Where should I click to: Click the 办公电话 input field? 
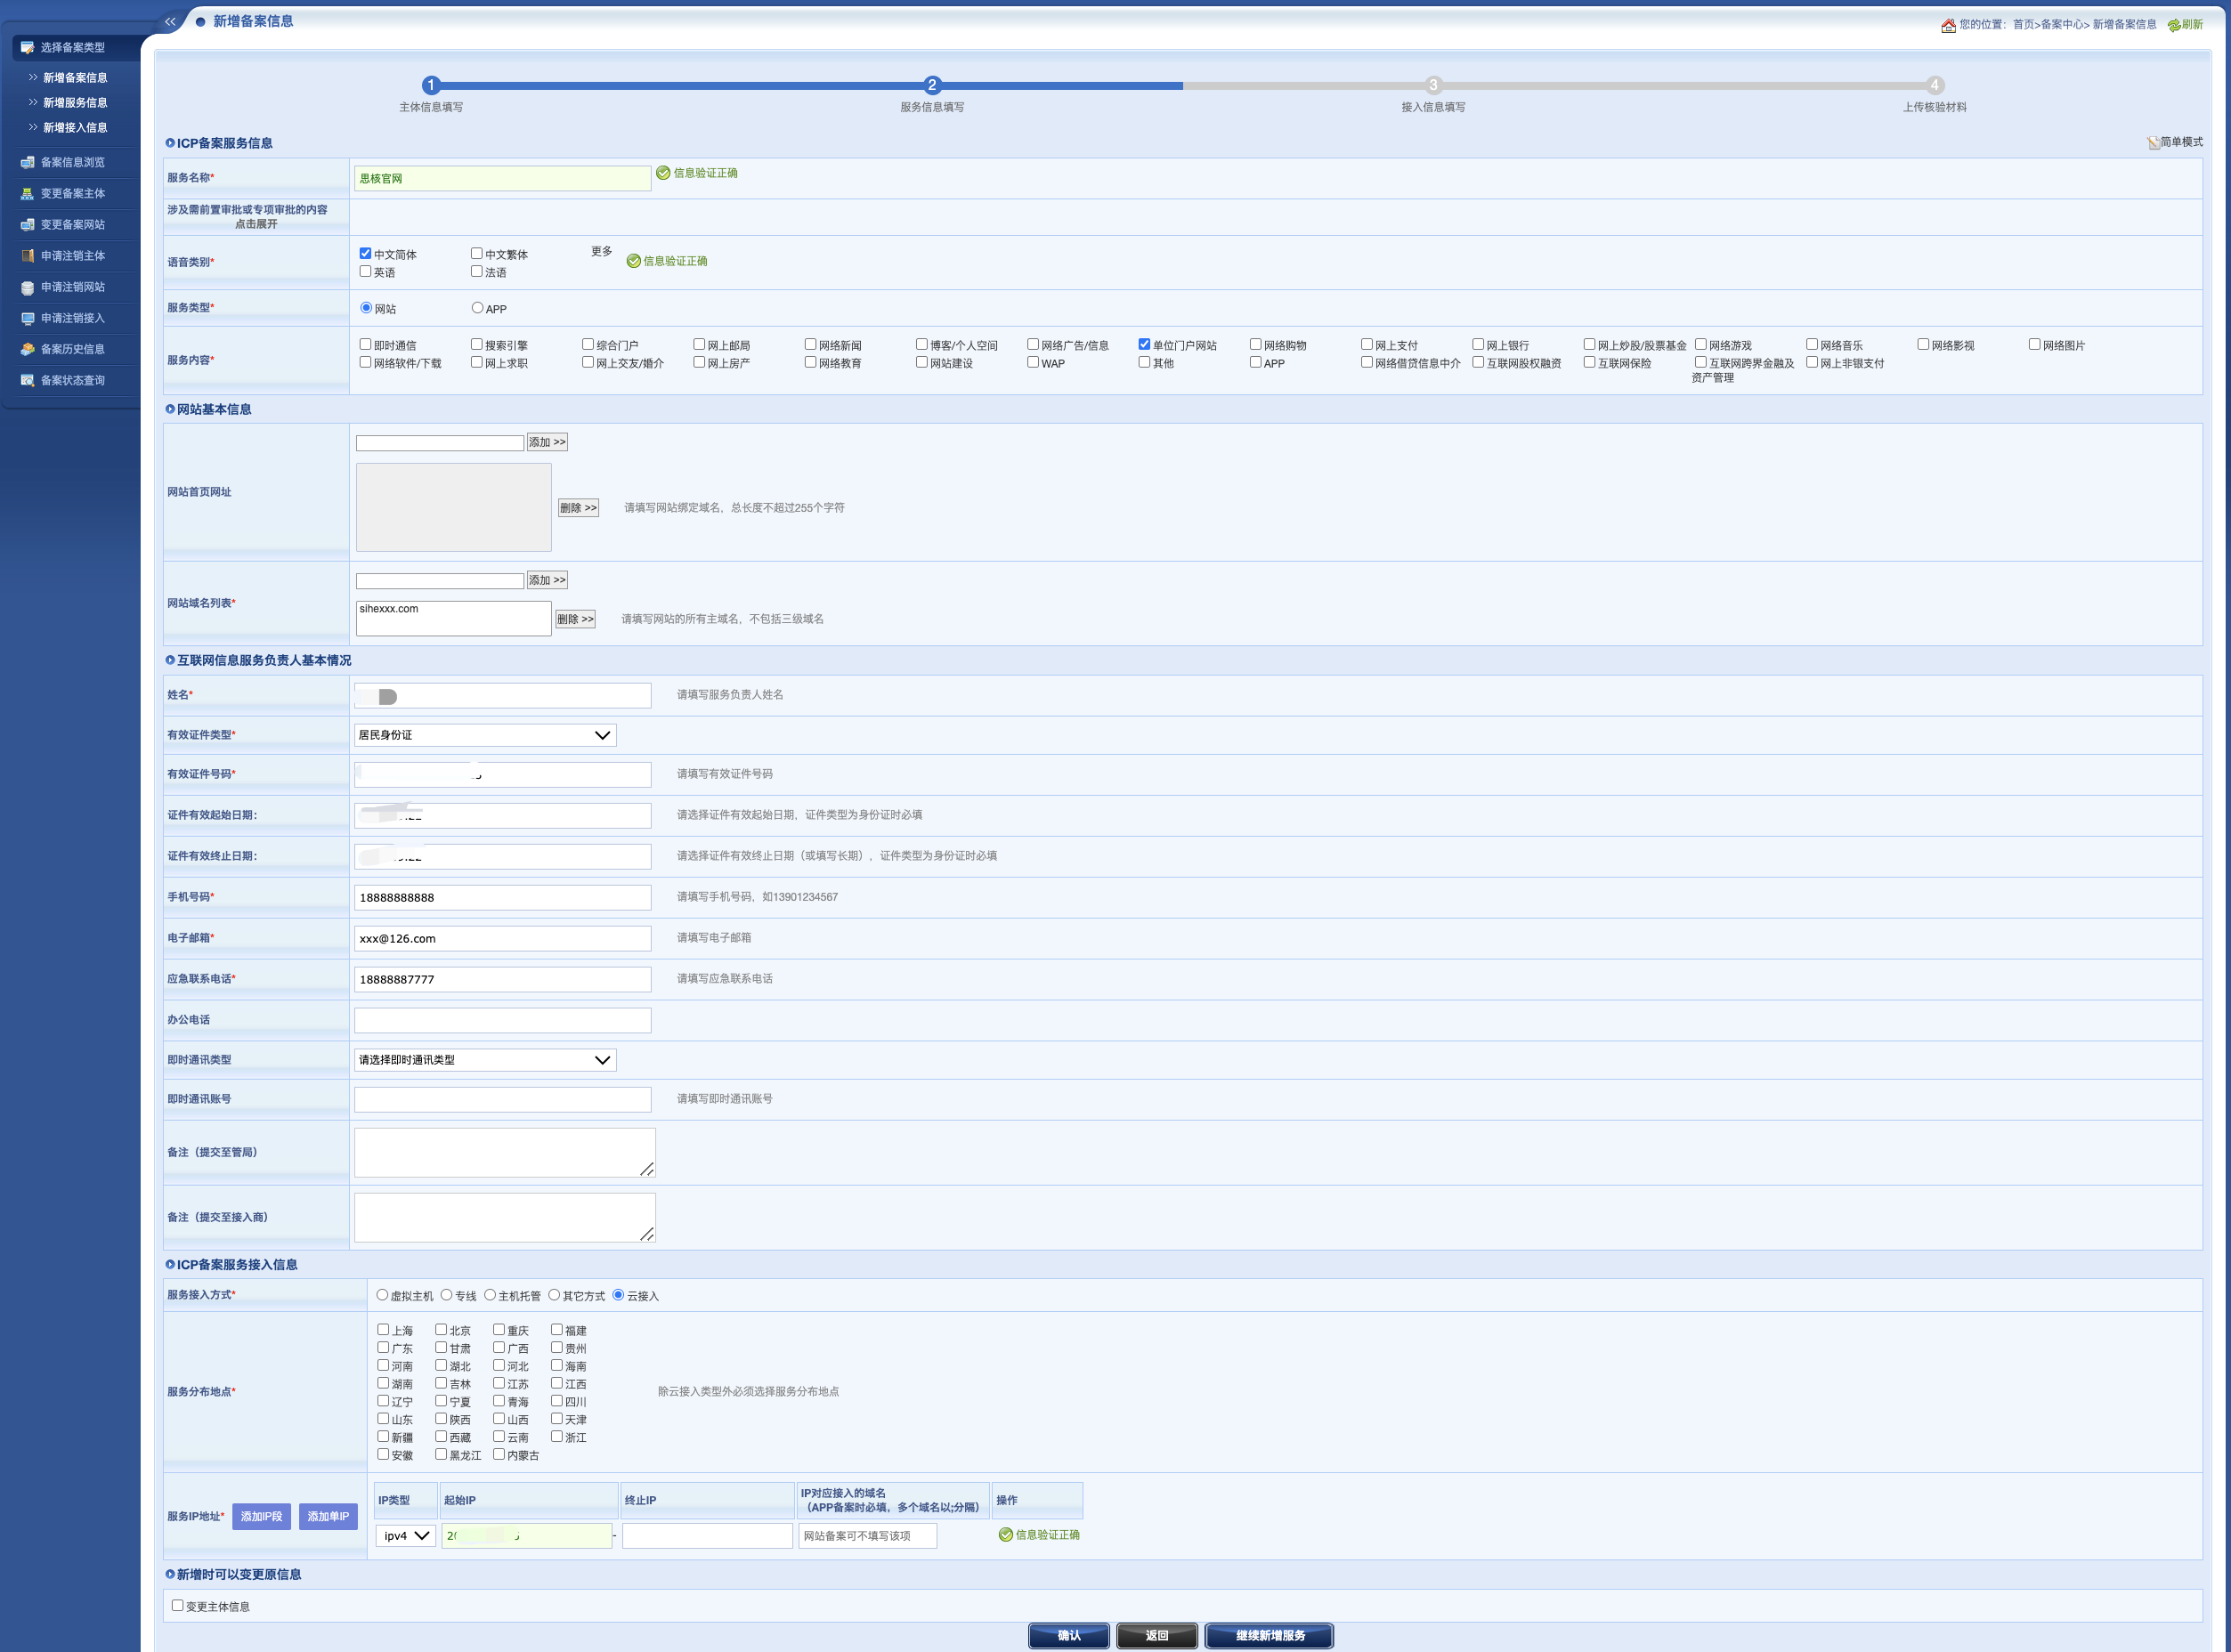[503, 1020]
